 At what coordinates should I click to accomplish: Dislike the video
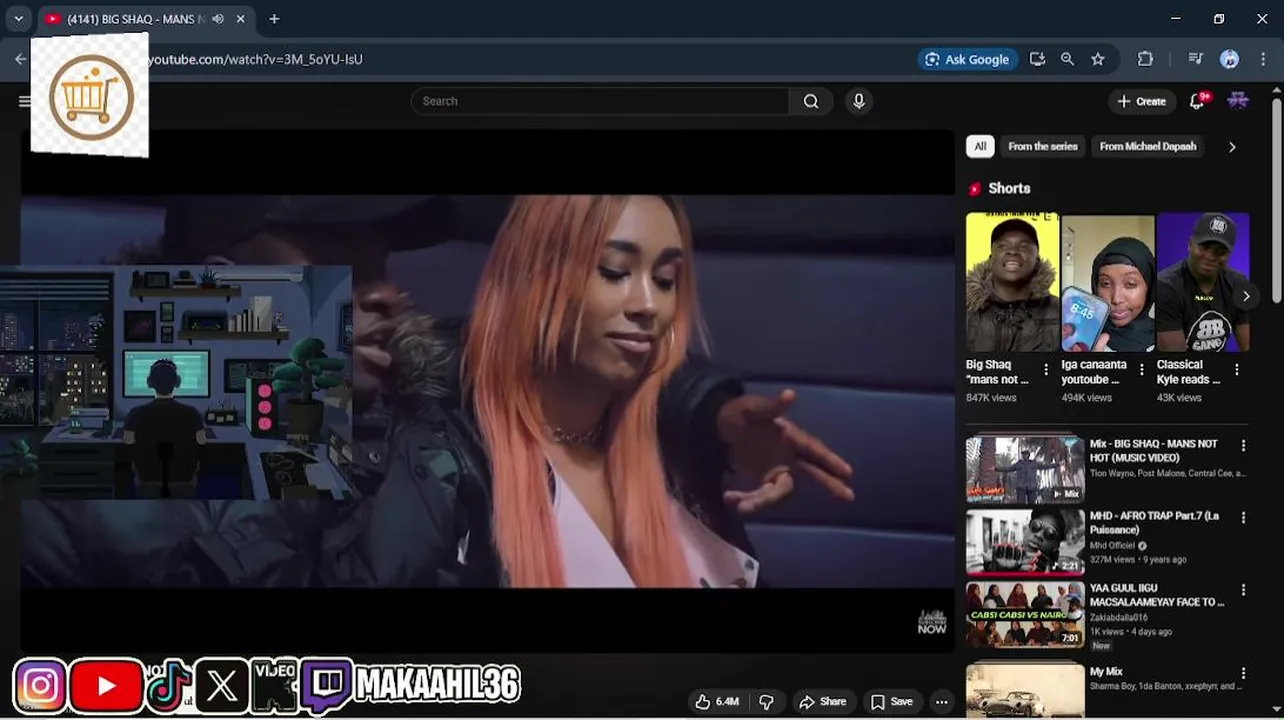pos(767,702)
